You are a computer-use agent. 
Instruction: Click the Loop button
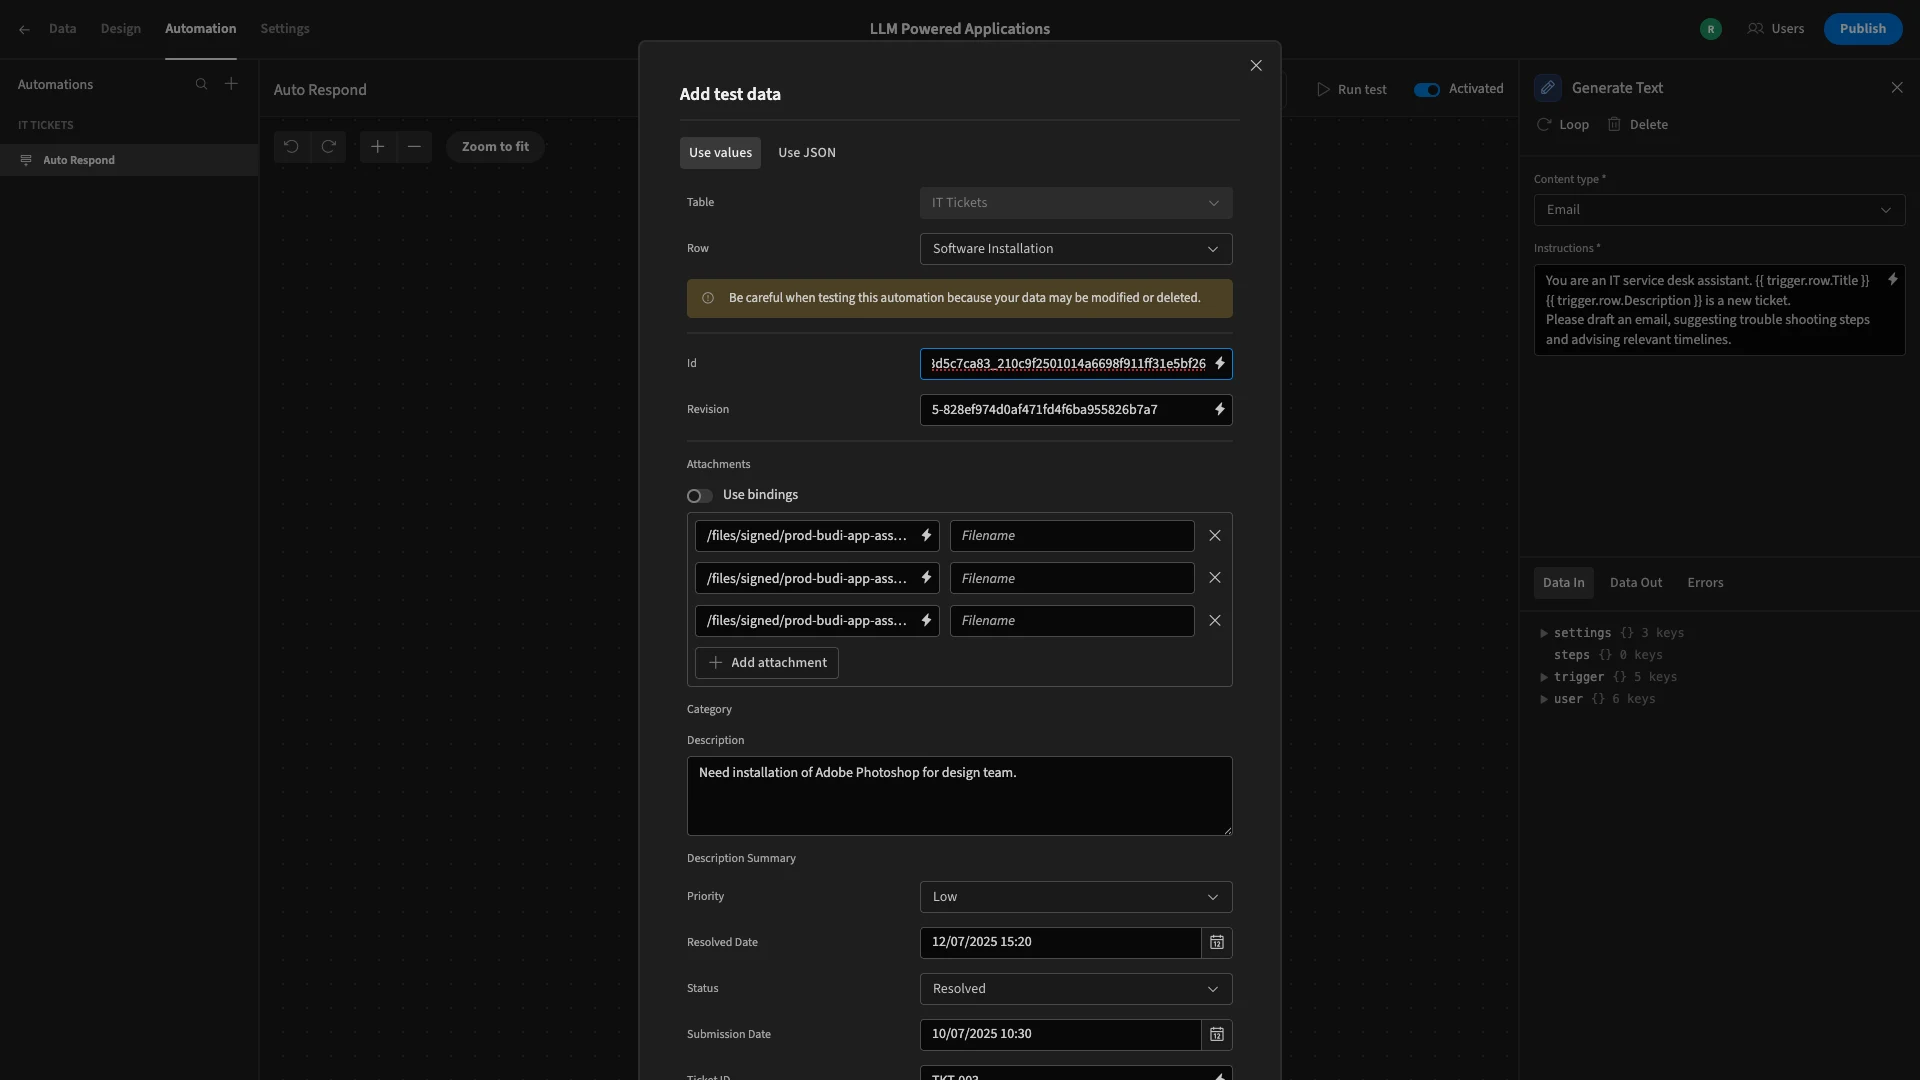pyautogui.click(x=1563, y=125)
